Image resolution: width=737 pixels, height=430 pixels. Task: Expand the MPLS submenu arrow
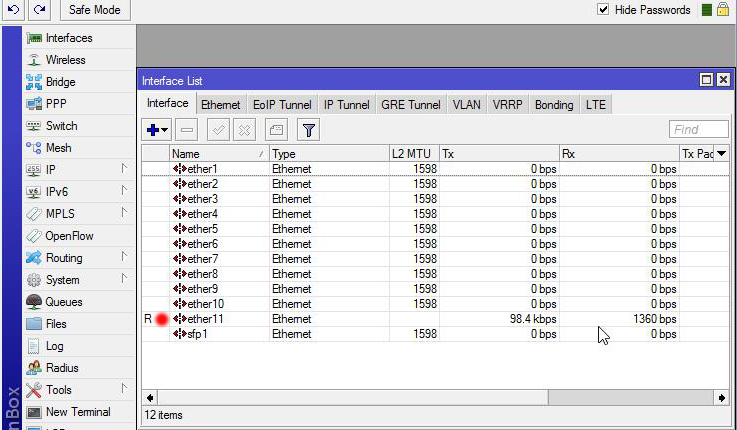point(124,212)
